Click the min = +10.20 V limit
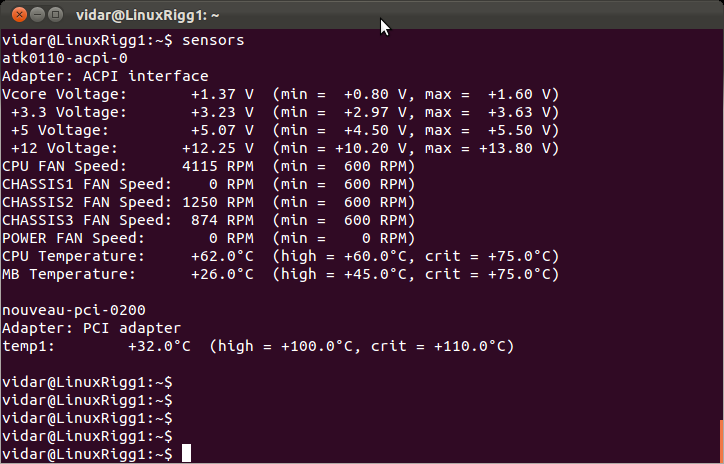Screen dimensions: 724x464 coord(344,148)
